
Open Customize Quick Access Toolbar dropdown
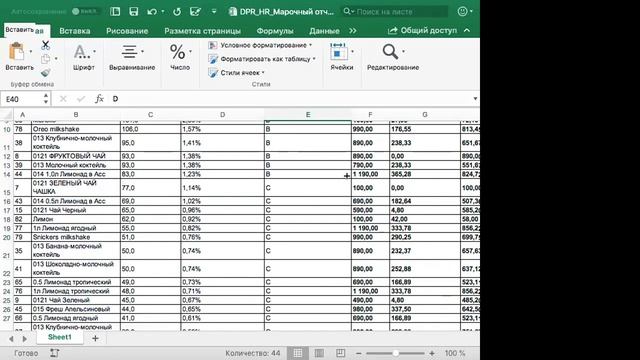pos(214,11)
